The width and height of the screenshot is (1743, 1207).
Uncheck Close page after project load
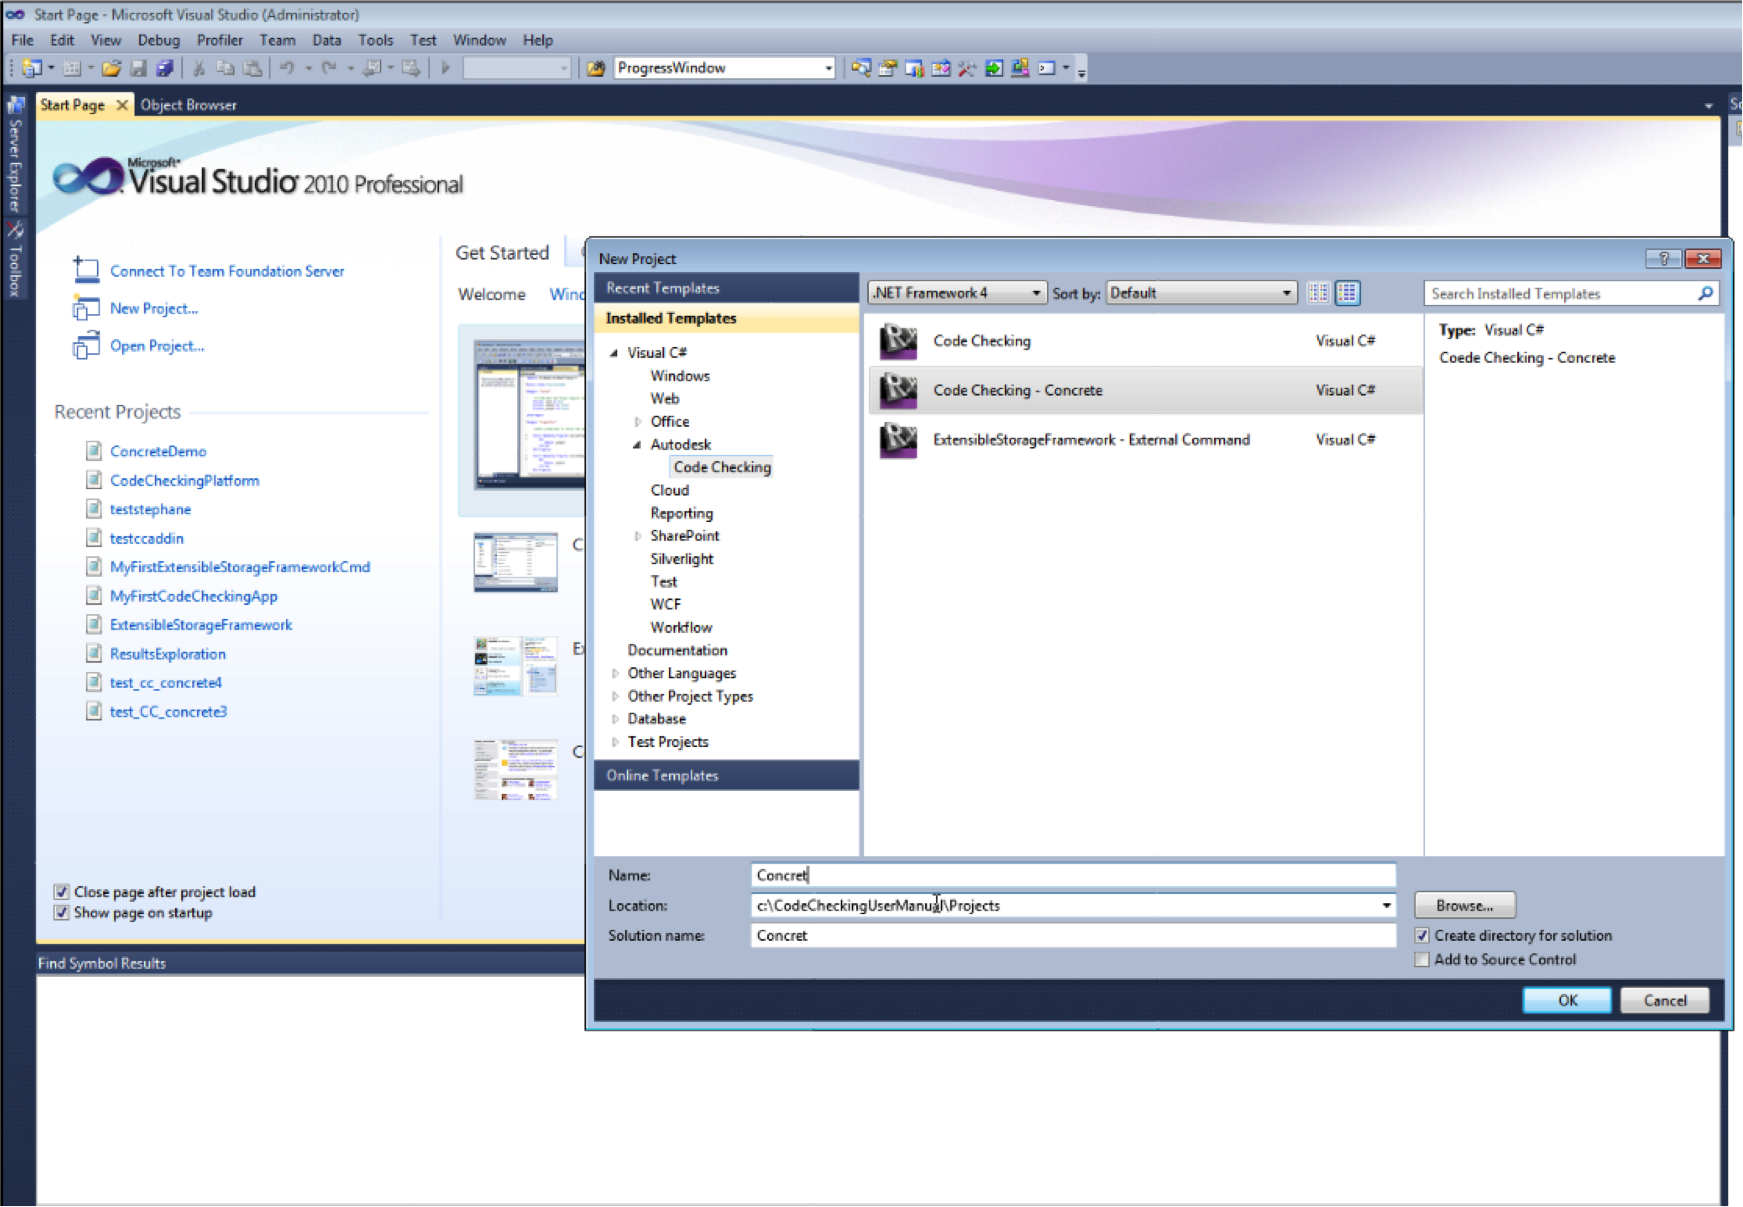click(x=62, y=891)
